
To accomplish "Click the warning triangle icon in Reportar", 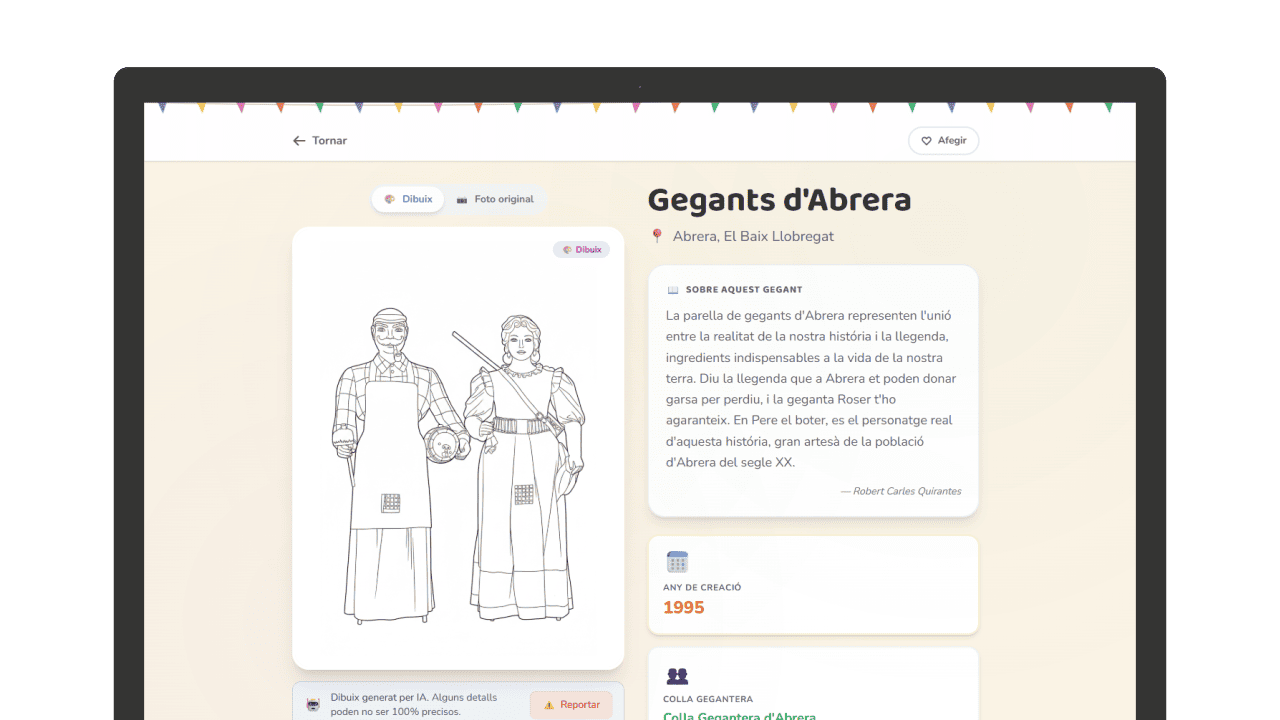I will (x=548, y=705).
